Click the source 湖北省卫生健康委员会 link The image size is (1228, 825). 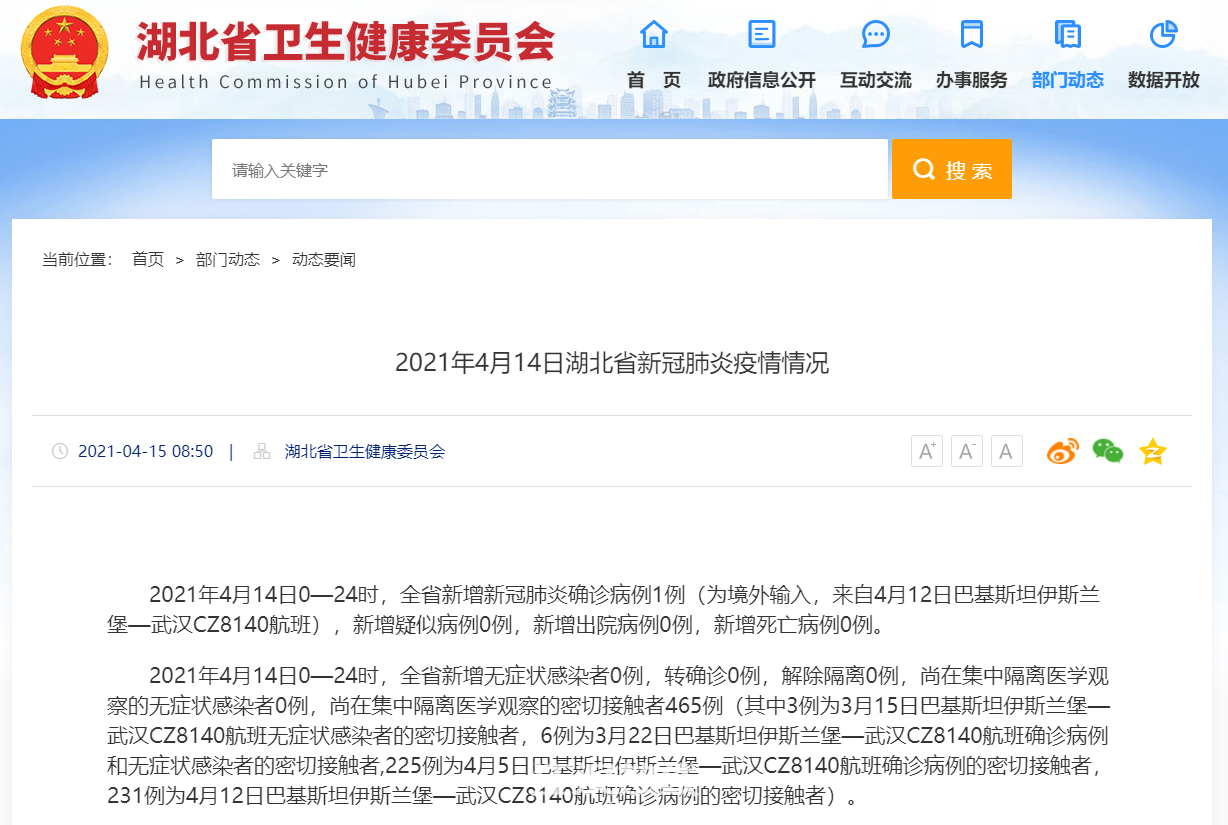(x=365, y=451)
